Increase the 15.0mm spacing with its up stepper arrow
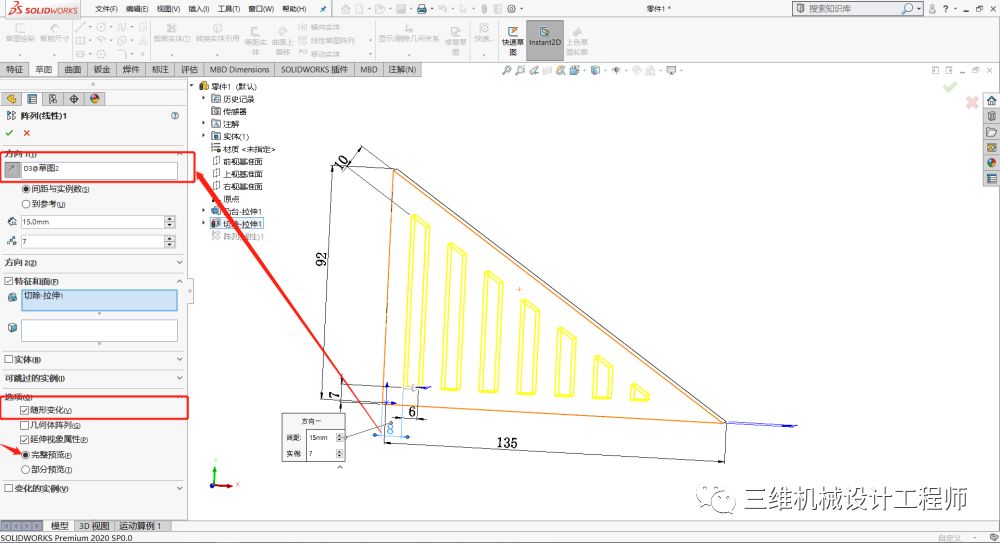Image resolution: width=1000 pixels, height=543 pixels. [x=170, y=219]
